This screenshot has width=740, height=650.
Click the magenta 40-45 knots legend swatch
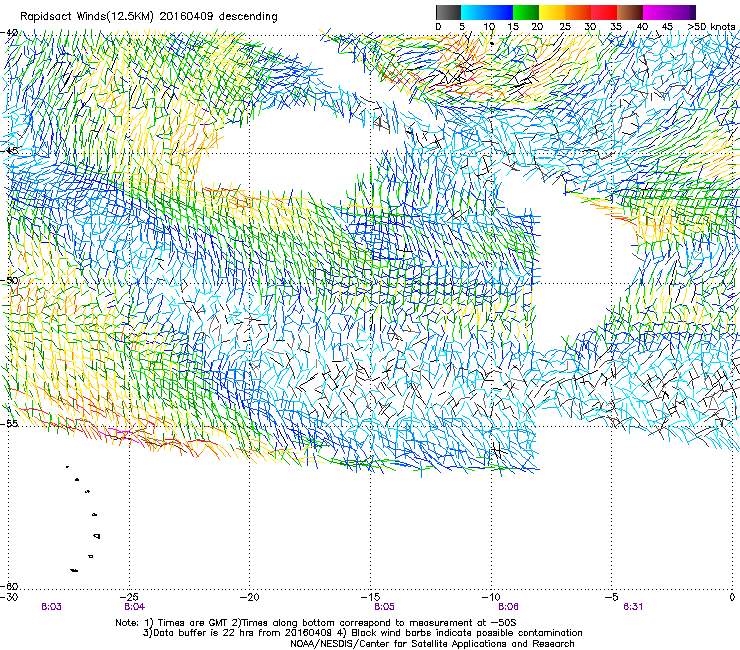(656, 12)
